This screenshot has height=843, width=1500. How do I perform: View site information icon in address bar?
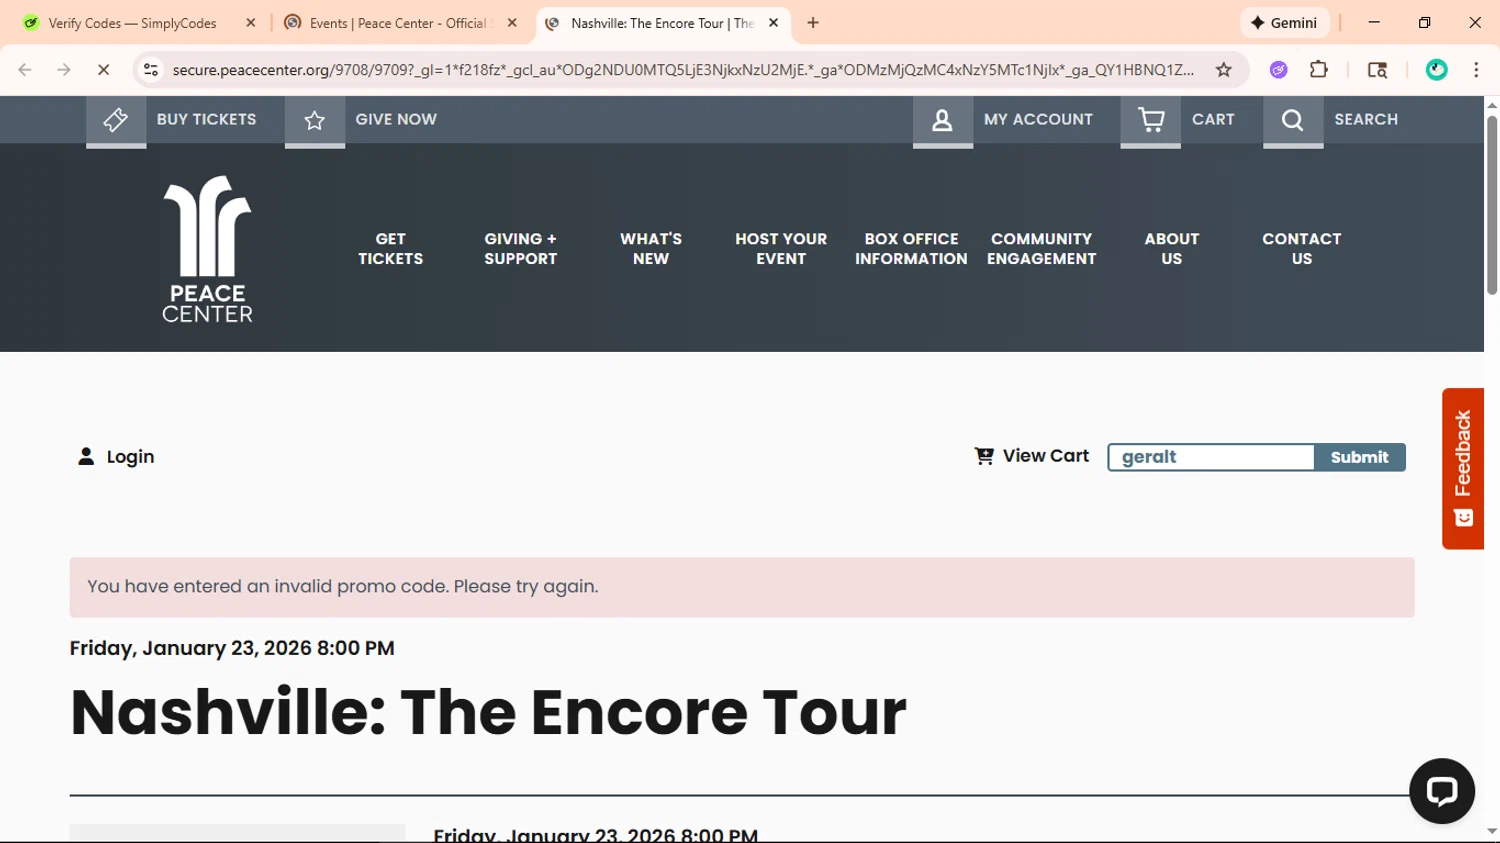(x=151, y=70)
